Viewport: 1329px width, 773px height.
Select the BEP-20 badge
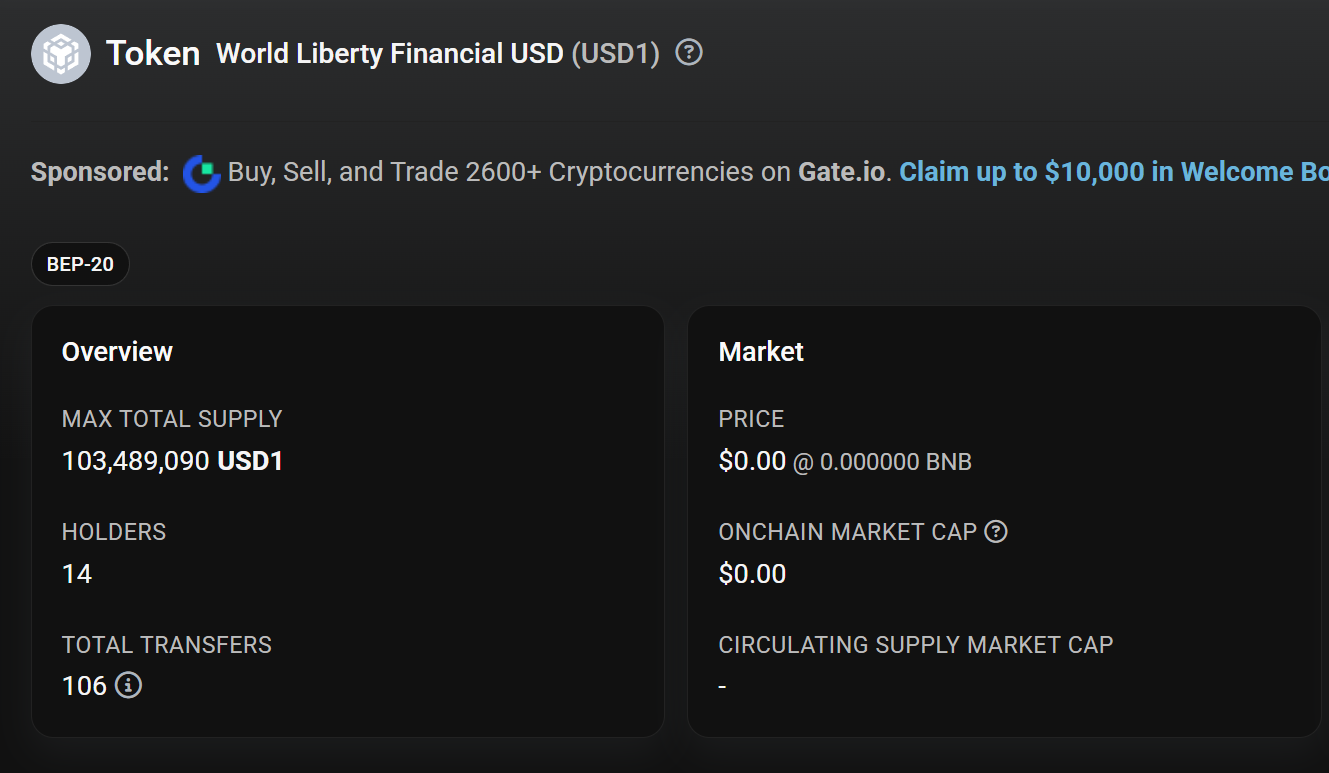tap(80, 263)
